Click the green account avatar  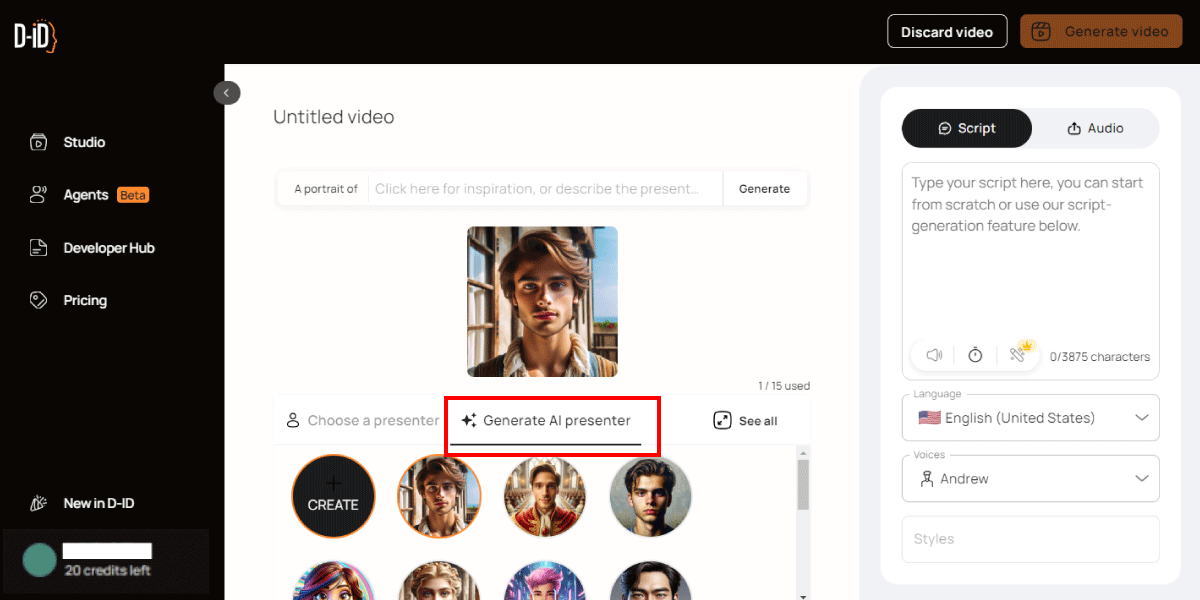coord(40,560)
